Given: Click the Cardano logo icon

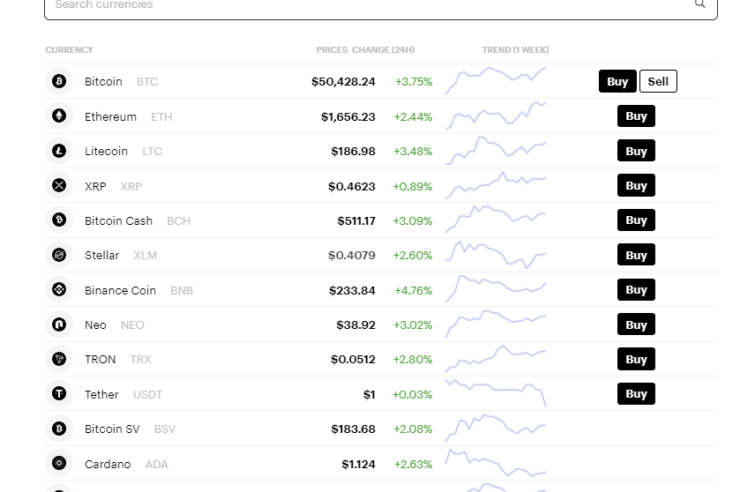Looking at the screenshot, I should pos(59,463).
